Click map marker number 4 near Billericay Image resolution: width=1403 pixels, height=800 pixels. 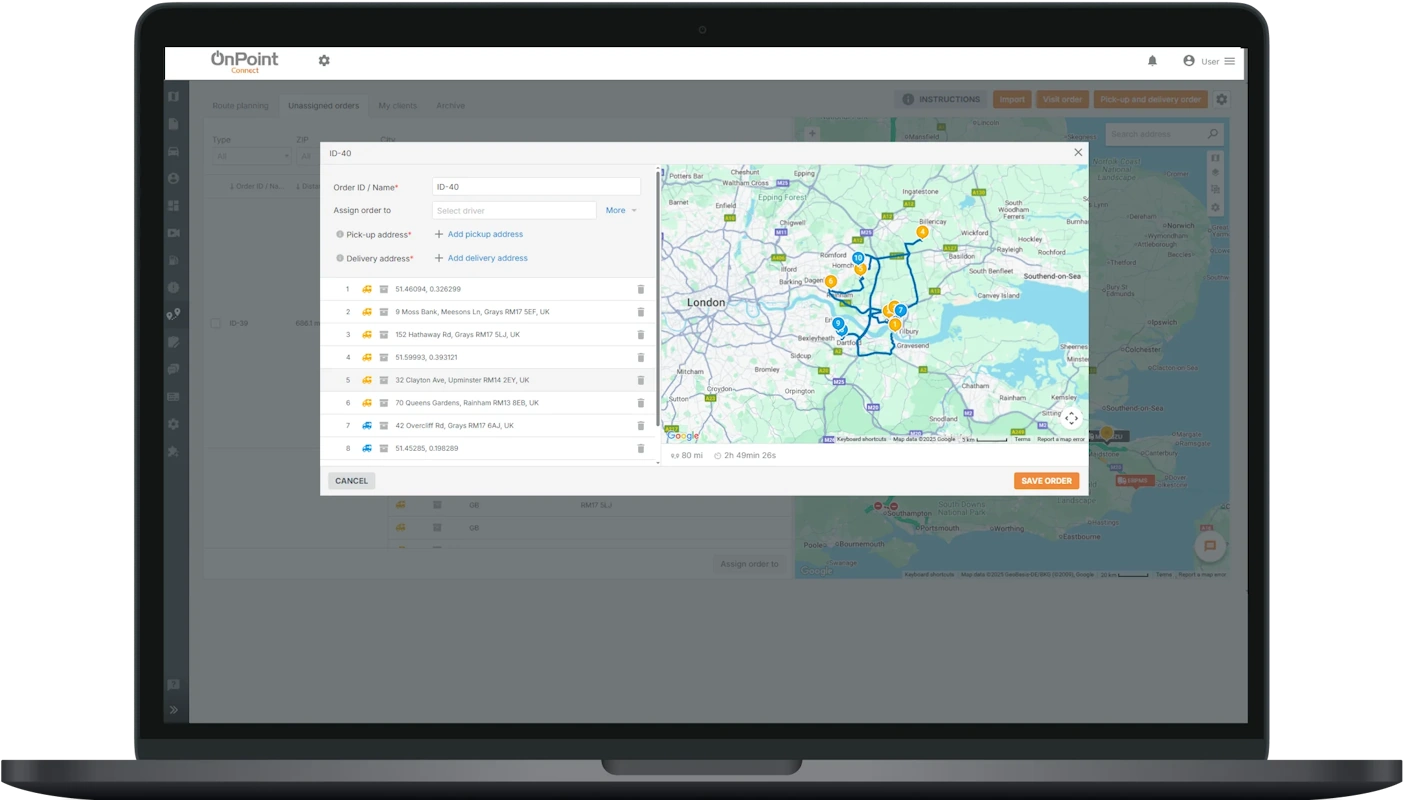pyautogui.click(x=922, y=232)
